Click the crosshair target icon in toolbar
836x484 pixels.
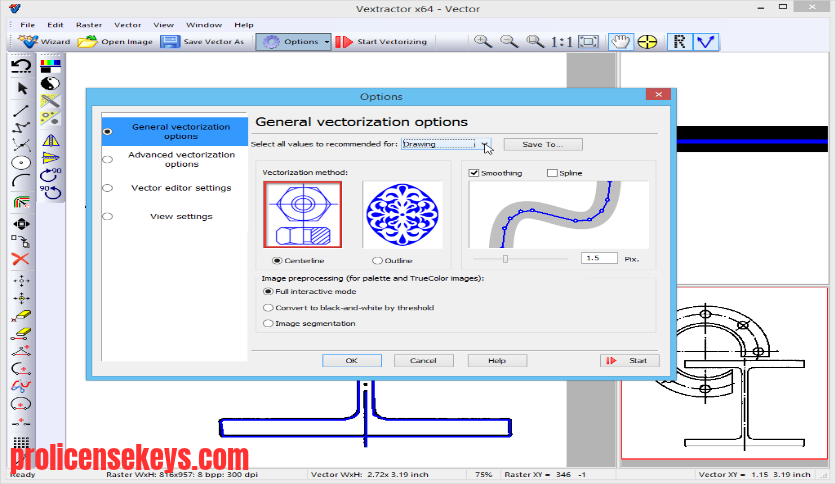point(647,42)
